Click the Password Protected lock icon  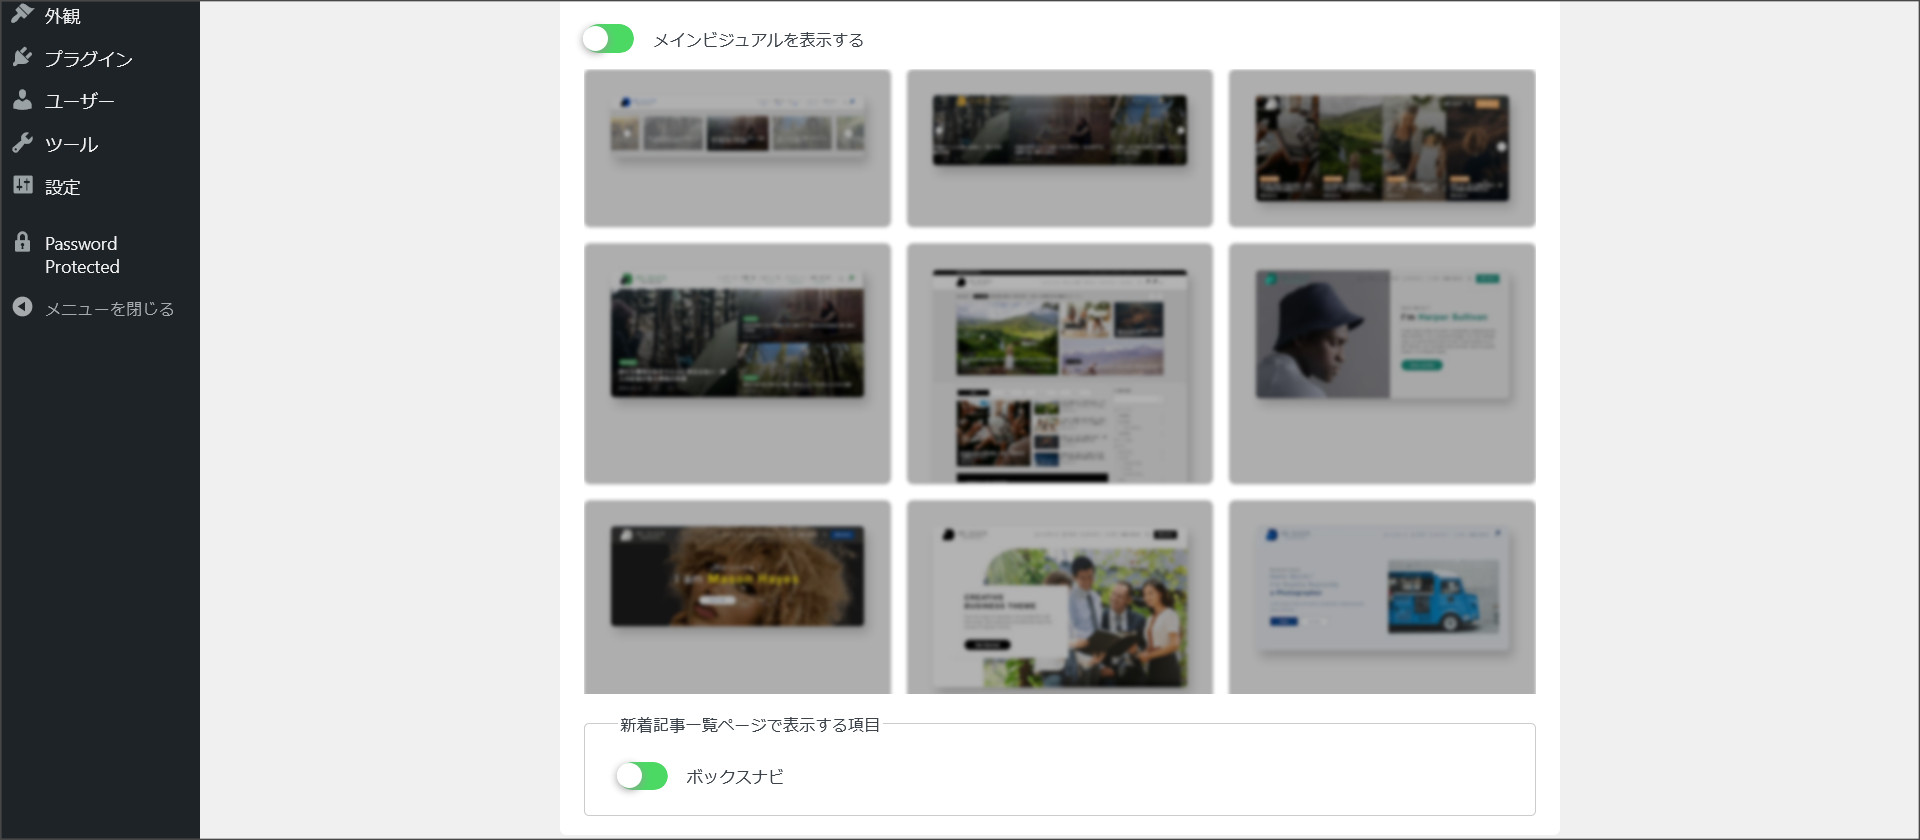pyautogui.click(x=22, y=242)
